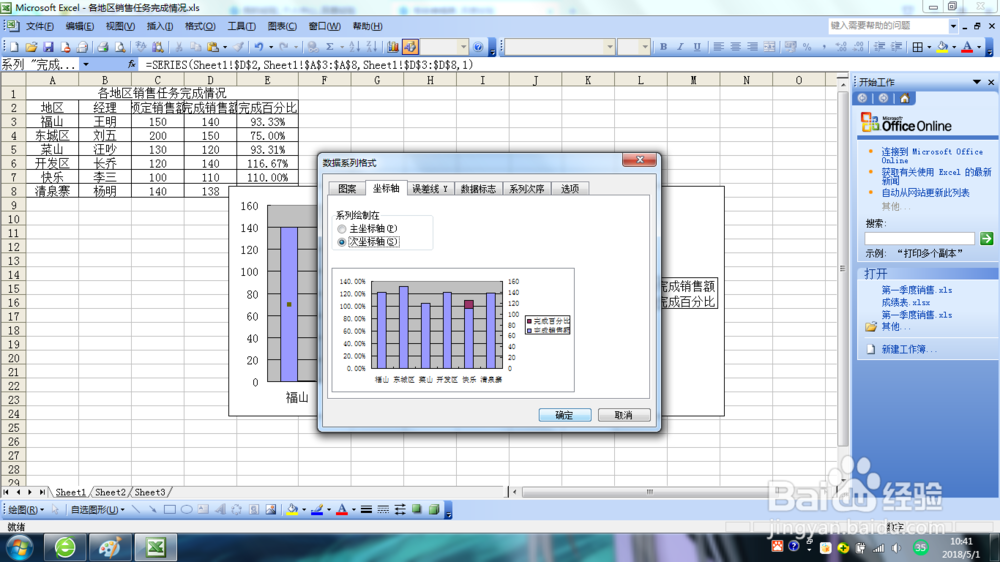
Task: Open Print Preview from toolbar
Action: [x=120, y=47]
